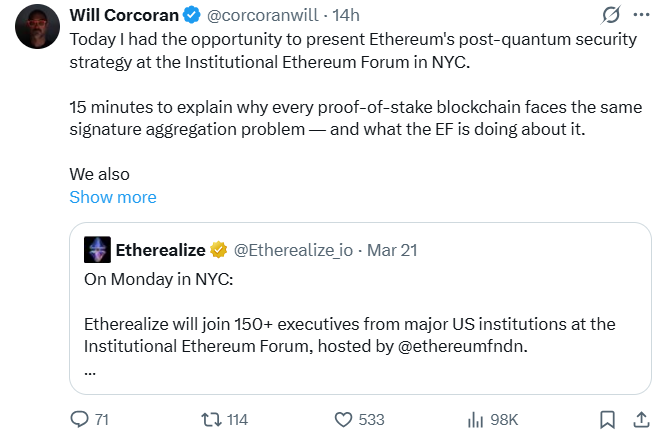Open the Etherealize account name
The width and height of the screenshot is (664, 438).
(x=159, y=250)
